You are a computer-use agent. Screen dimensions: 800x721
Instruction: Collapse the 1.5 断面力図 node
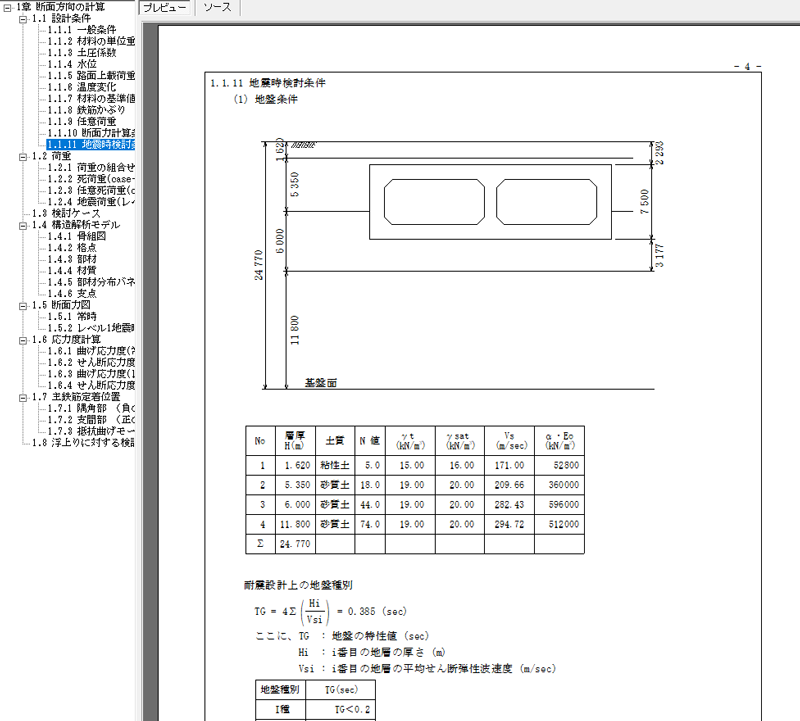click(23, 305)
